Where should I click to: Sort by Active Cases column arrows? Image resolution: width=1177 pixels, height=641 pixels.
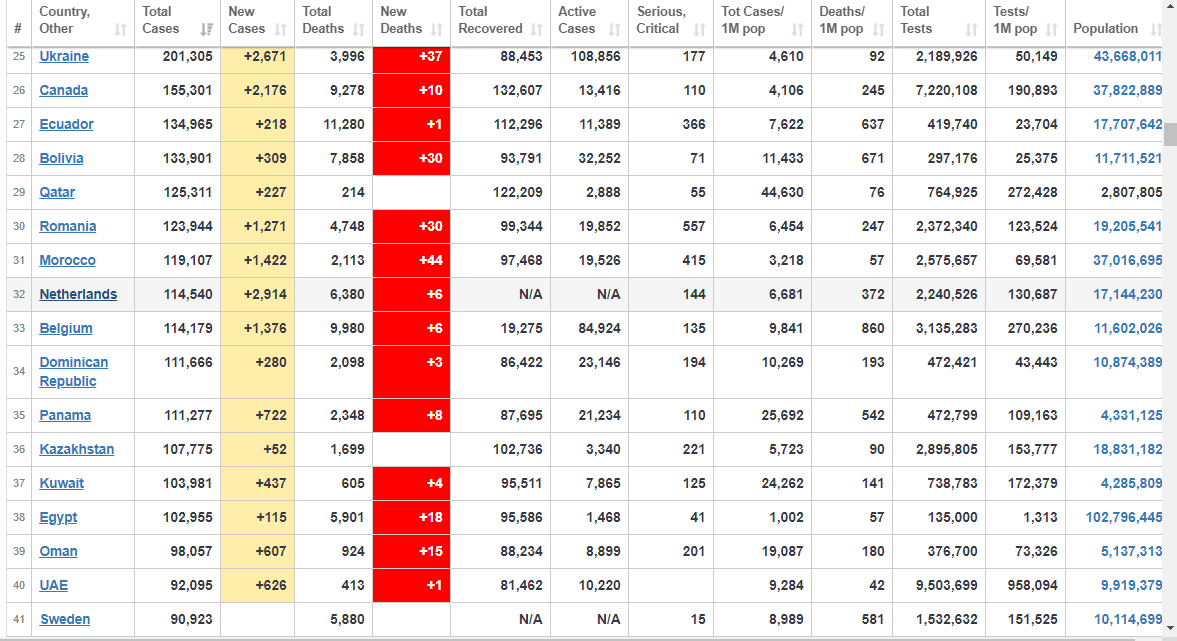(x=615, y=29)
